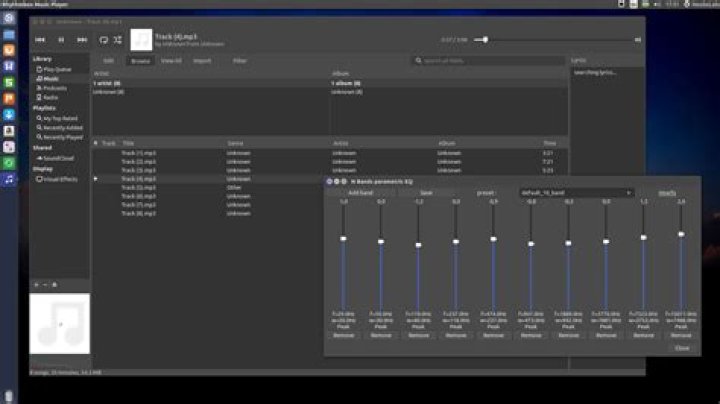Select Podcasts in the library sidebar
This screenshot has width=720, height=404.
click(52, 88)
